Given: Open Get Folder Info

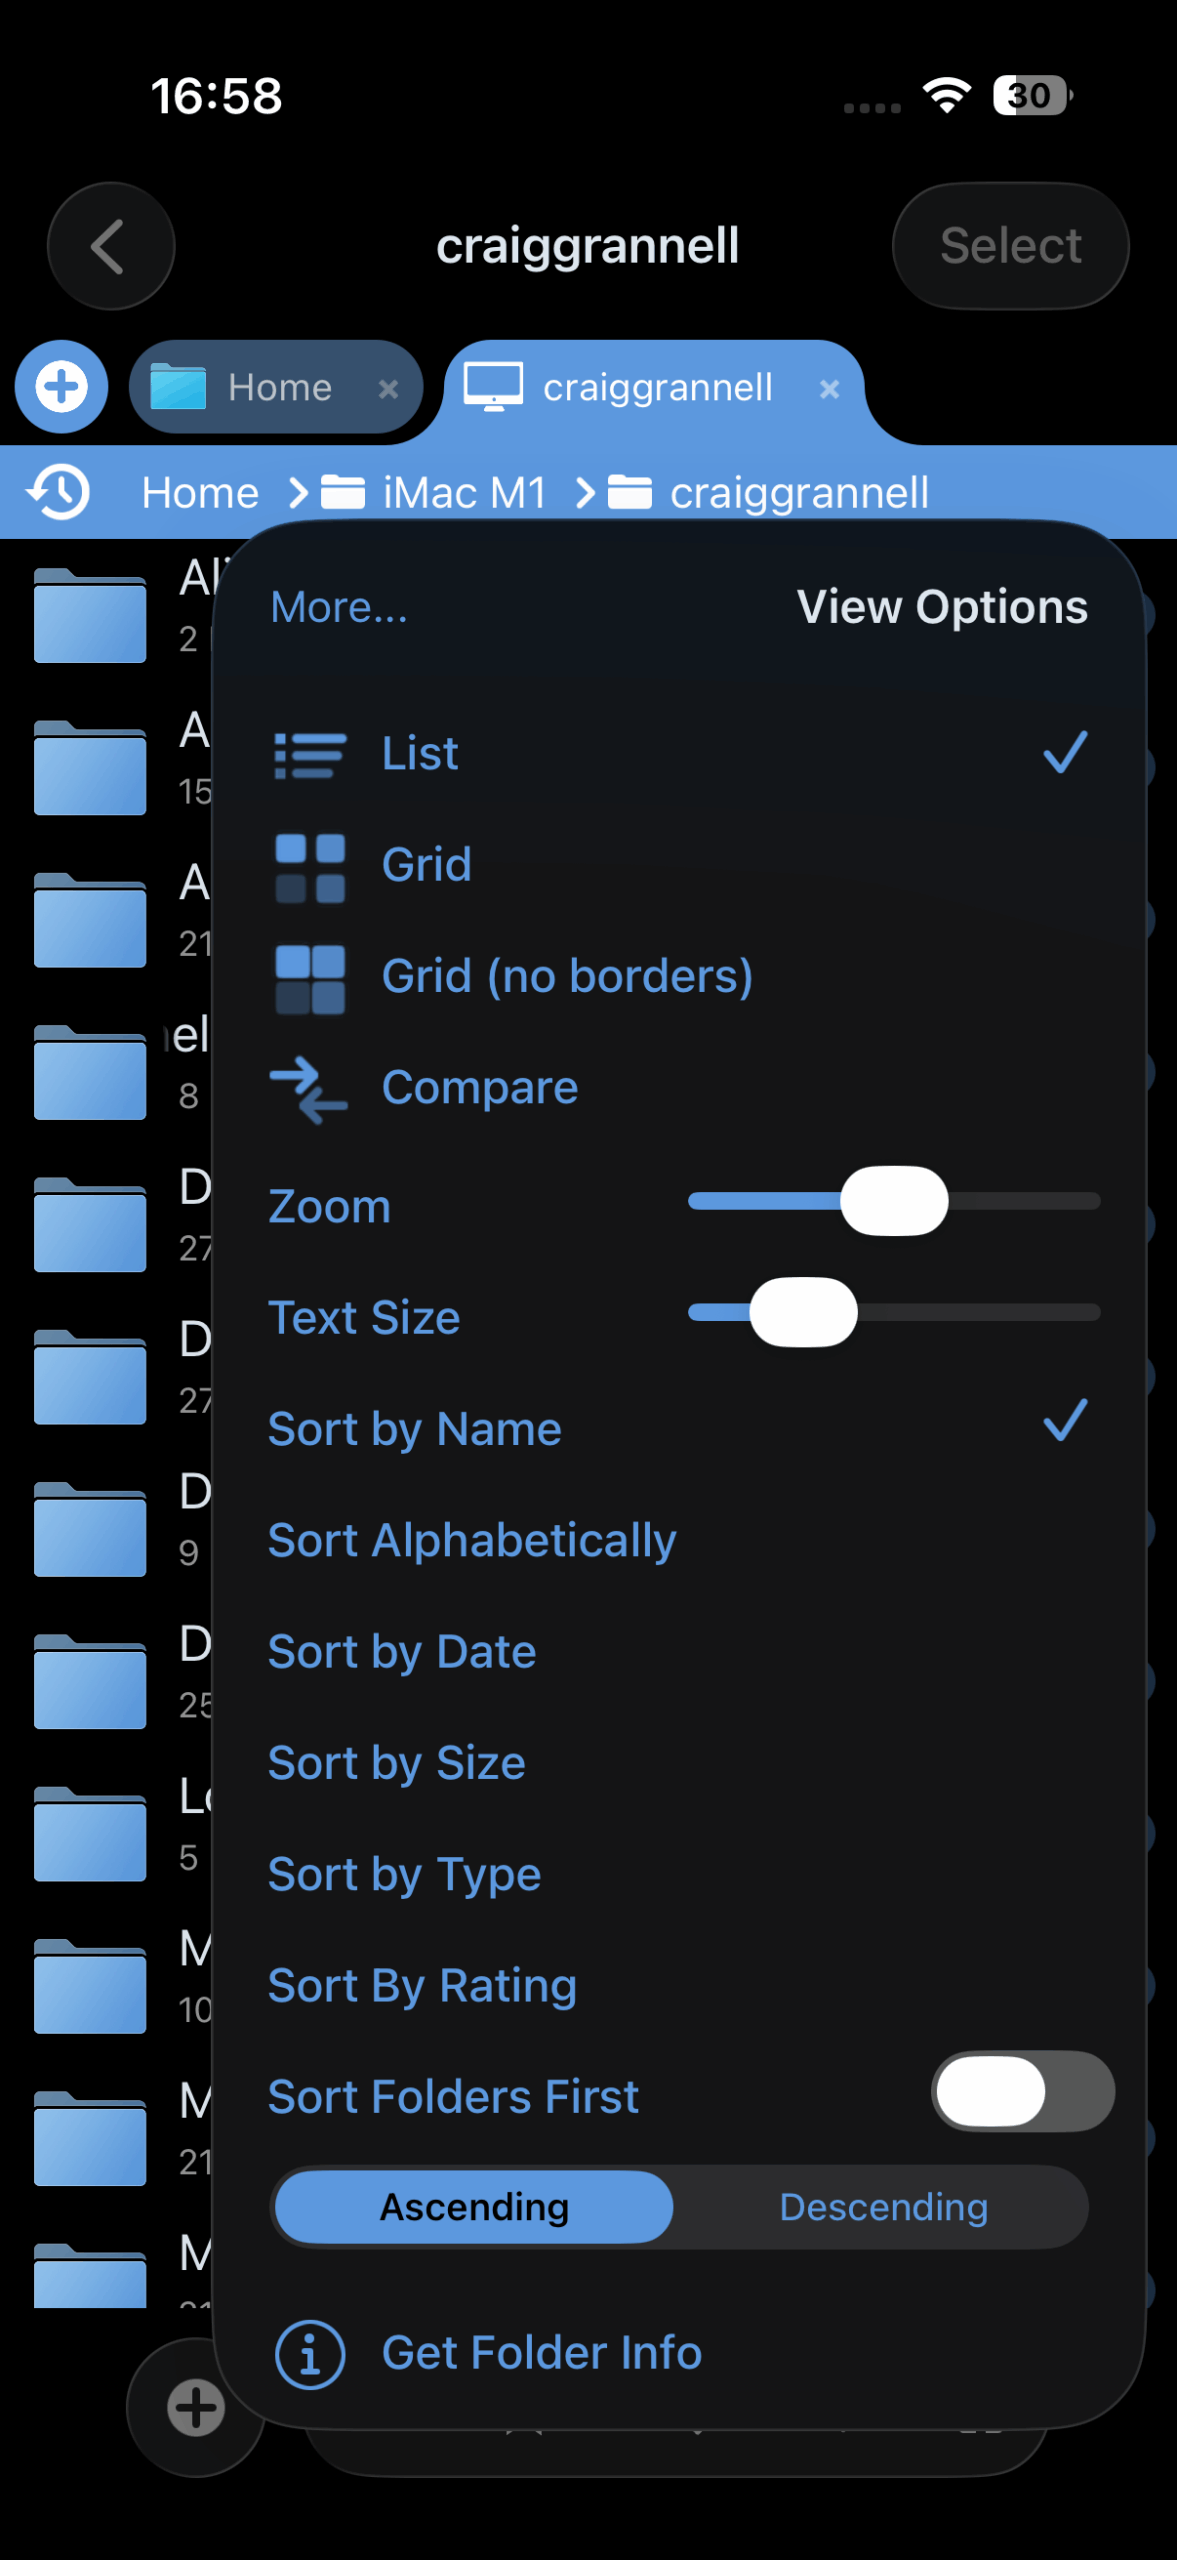Looking at the screenshot, I should click(541, 2353).
